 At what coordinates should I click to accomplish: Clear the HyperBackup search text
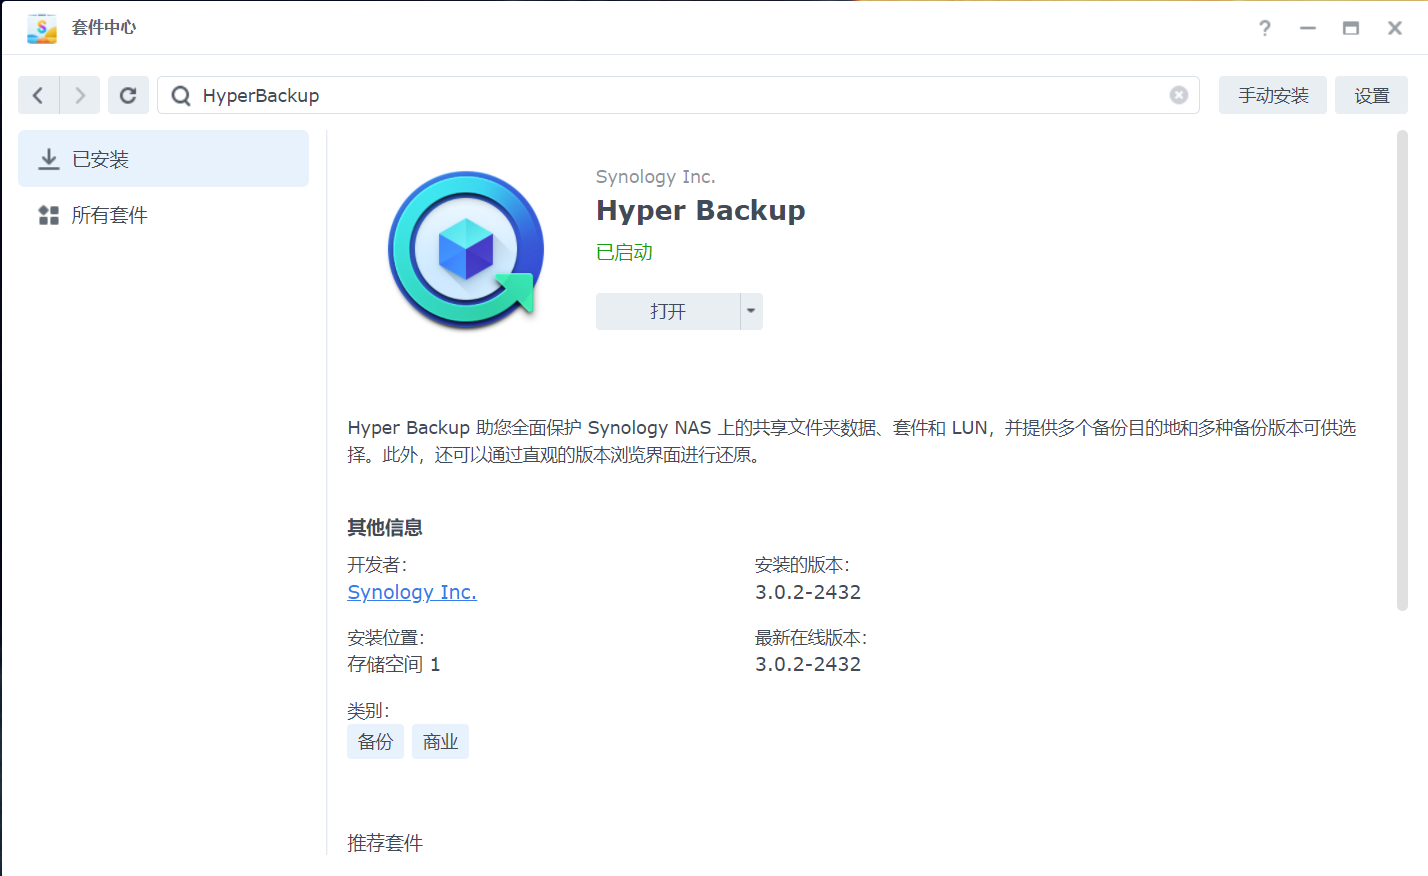(x=1179, y=95)
